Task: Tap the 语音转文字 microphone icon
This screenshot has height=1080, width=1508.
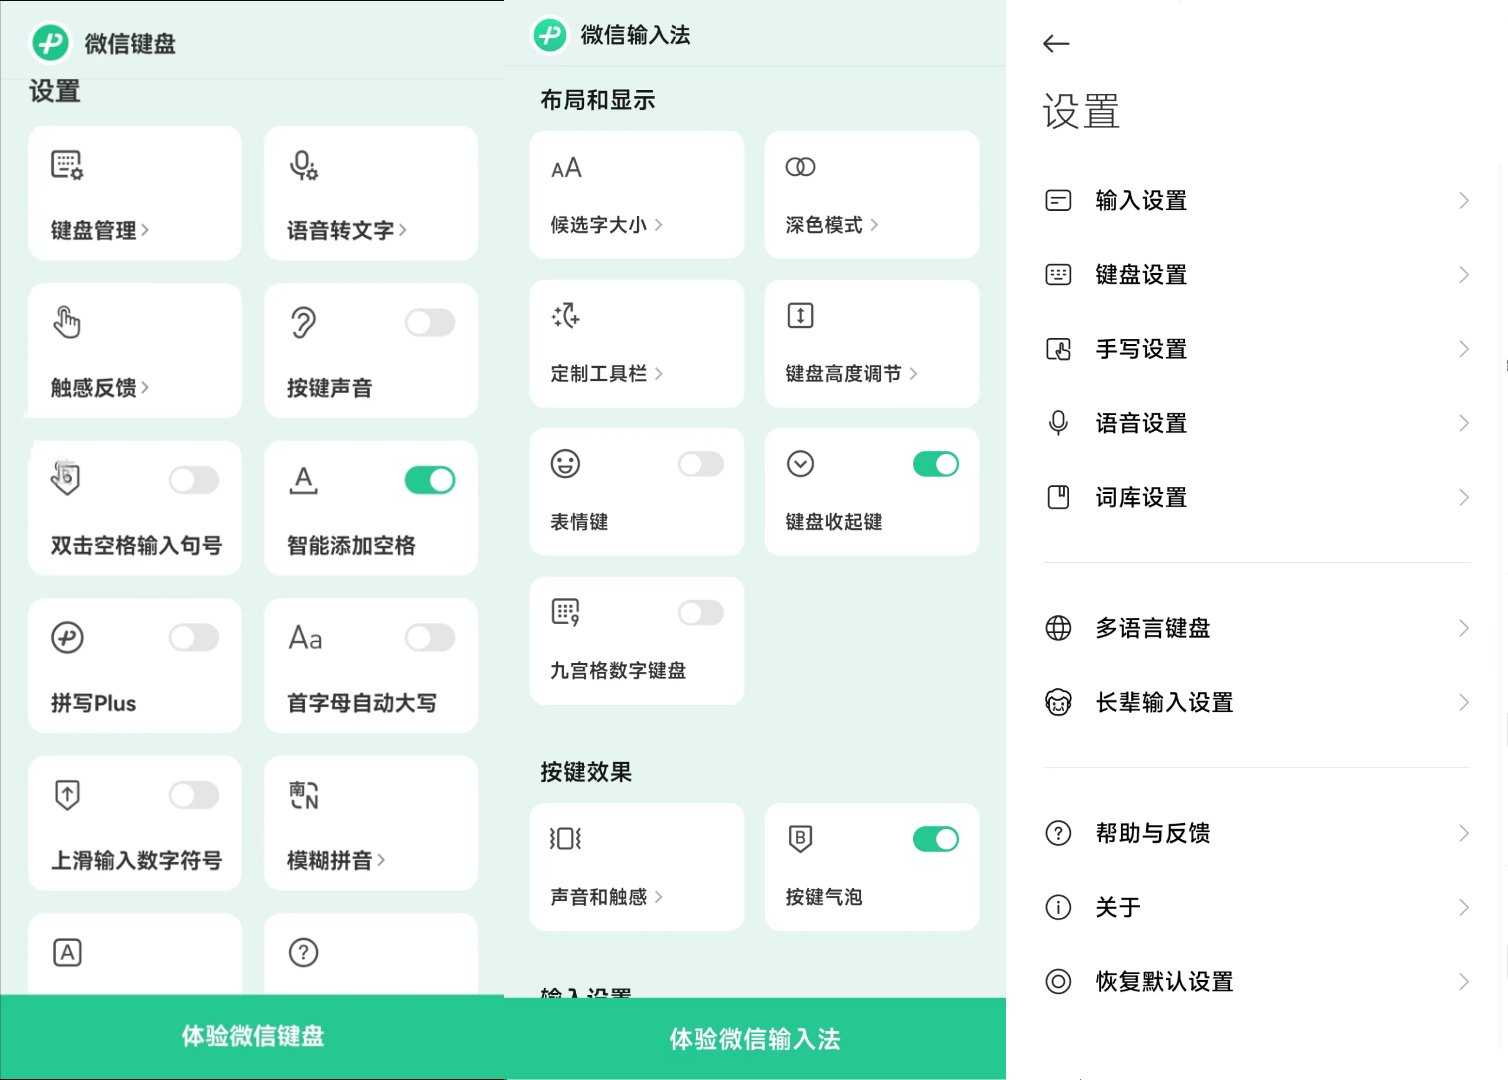Action: [303, 165]
